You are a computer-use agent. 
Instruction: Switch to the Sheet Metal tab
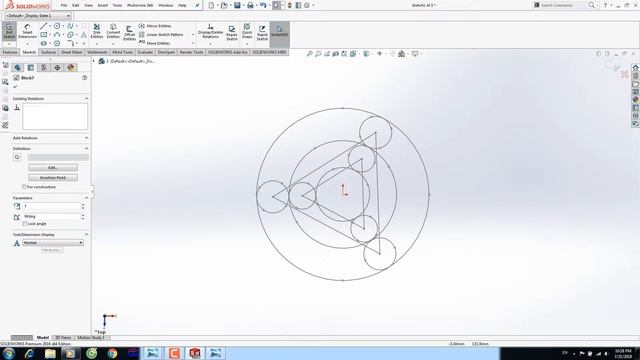pyautogui.click(x=71, y=52)
